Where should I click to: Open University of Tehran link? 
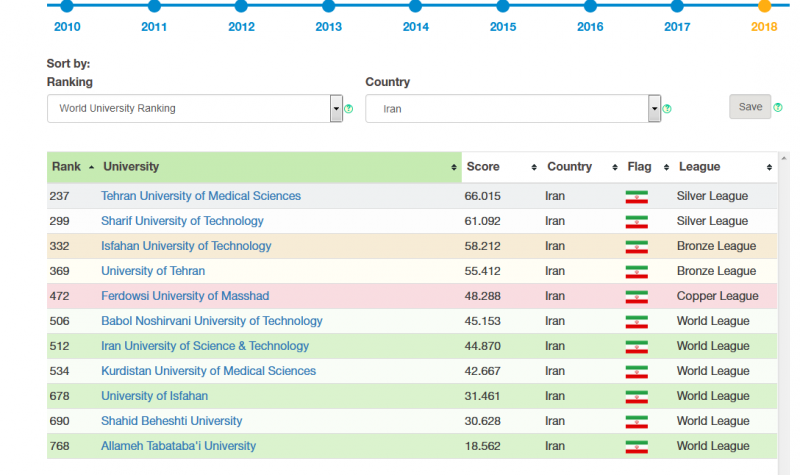point(153,271)
